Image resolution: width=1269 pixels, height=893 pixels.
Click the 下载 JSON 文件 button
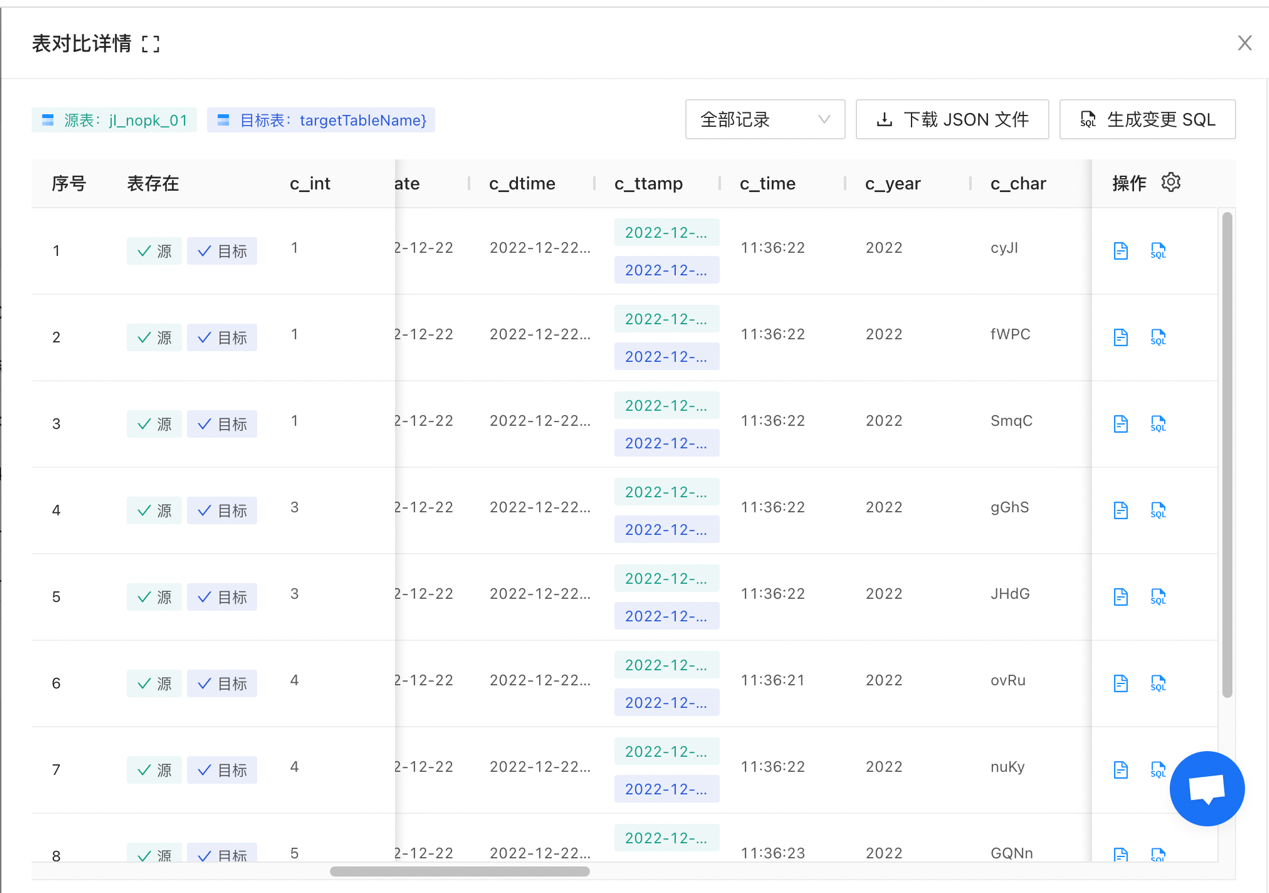point(952,120)
